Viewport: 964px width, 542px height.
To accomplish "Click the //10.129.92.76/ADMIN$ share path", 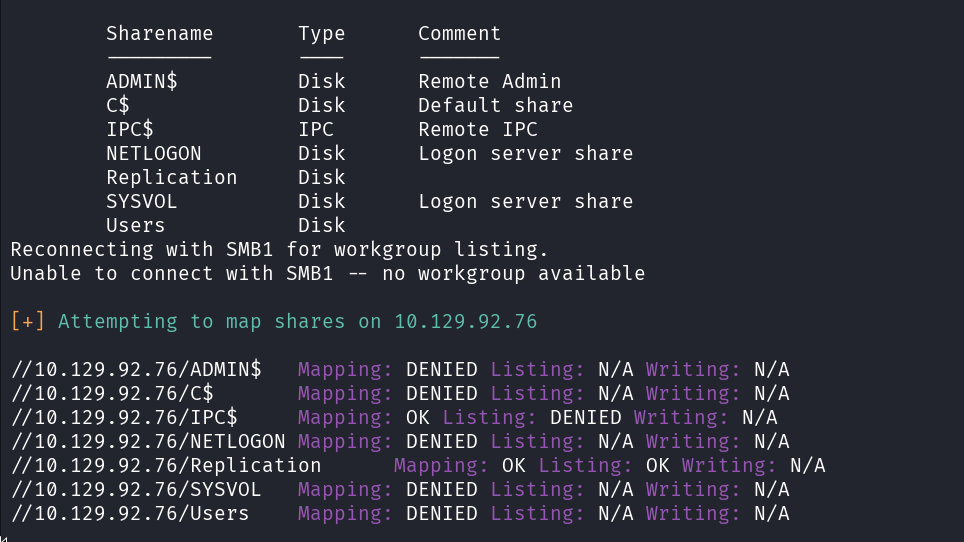I will (135, 369).
